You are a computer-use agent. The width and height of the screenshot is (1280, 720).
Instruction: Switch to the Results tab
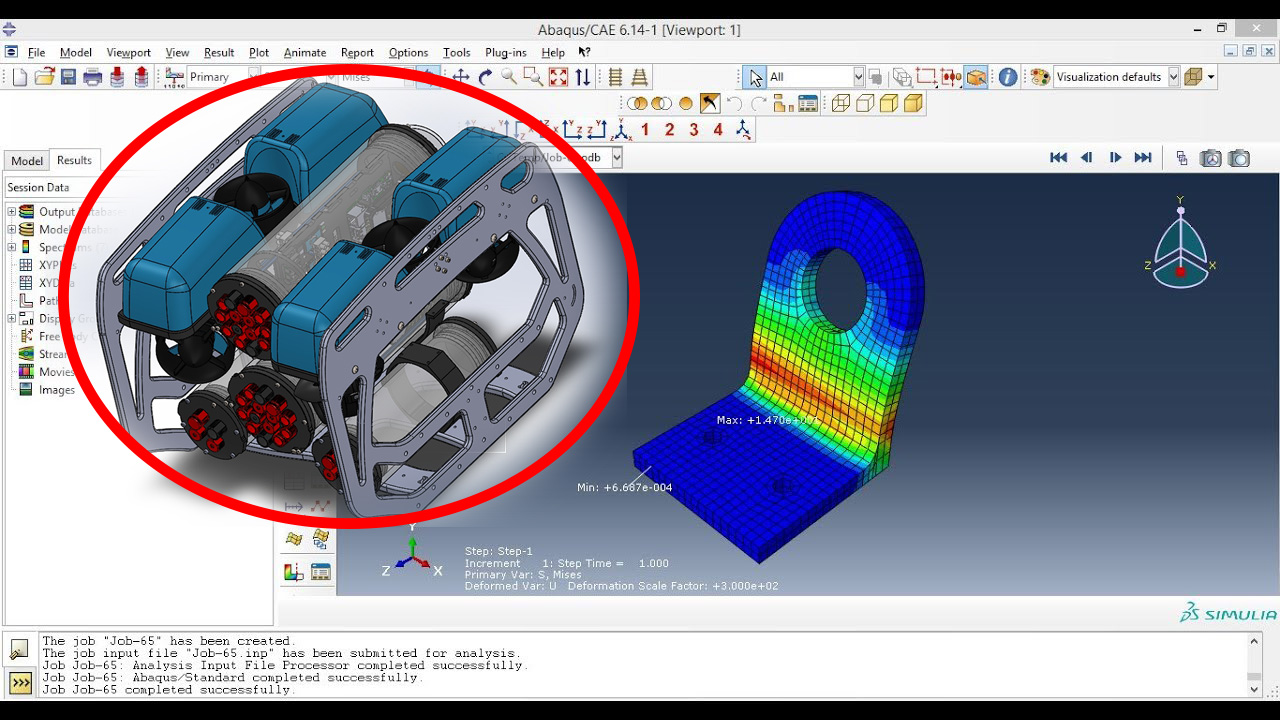coord(74,160)
